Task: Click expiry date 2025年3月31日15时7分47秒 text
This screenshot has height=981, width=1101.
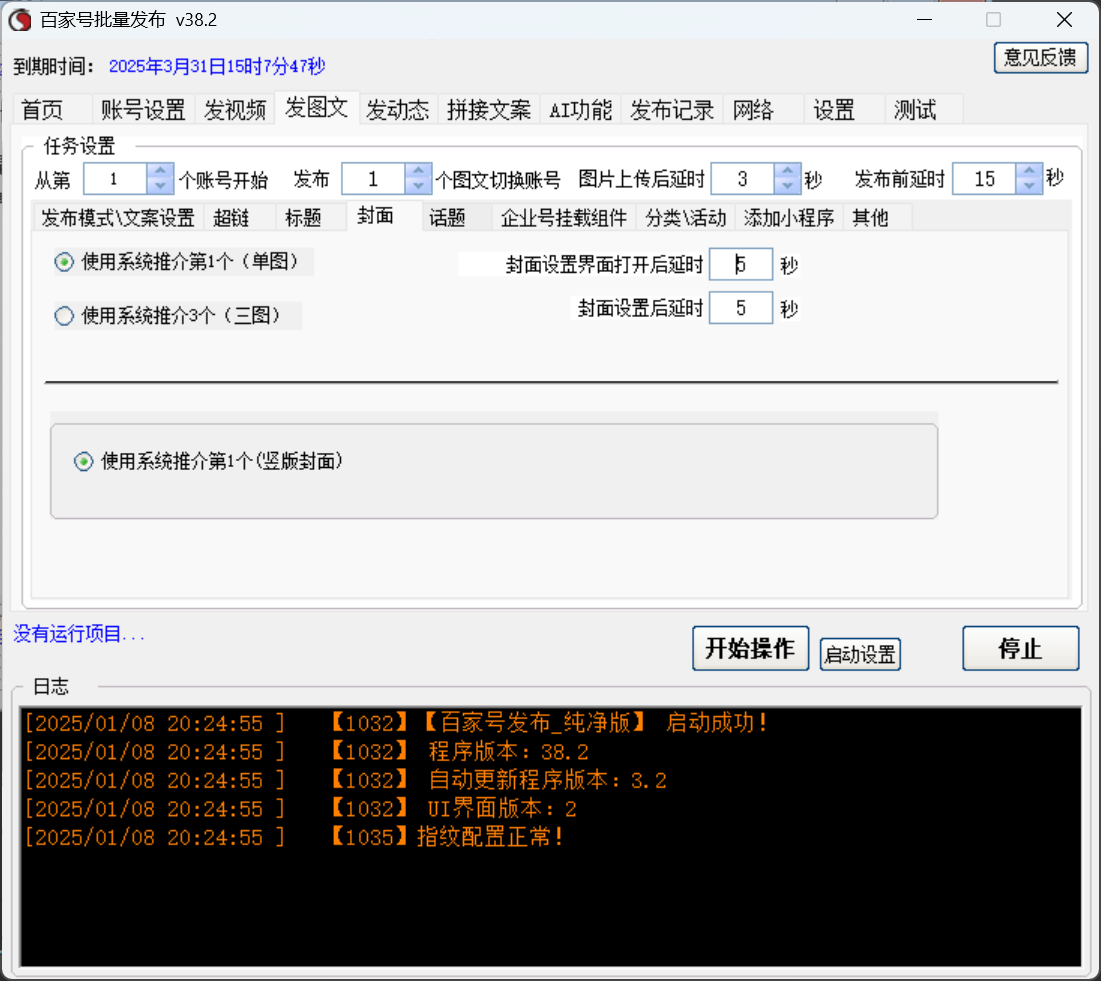Action: [x=217, y=66]
